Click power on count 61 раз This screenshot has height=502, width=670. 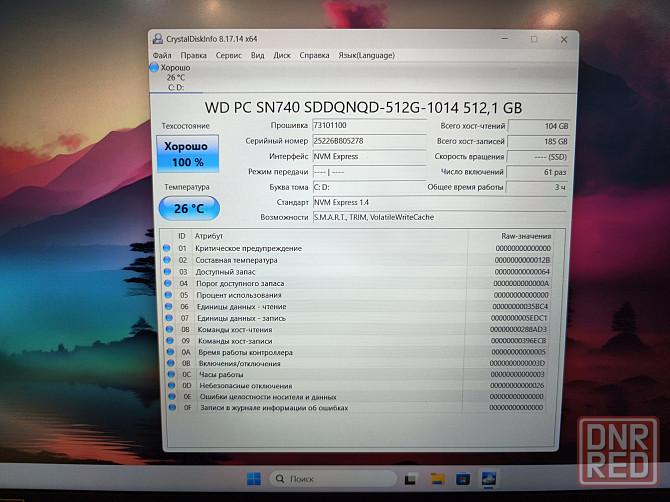tap(537, 172)
